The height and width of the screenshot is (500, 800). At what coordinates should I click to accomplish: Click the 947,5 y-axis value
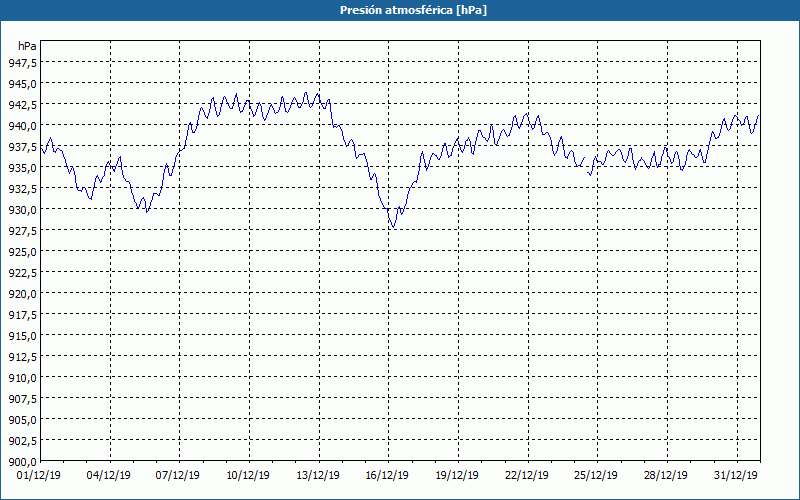22,62
